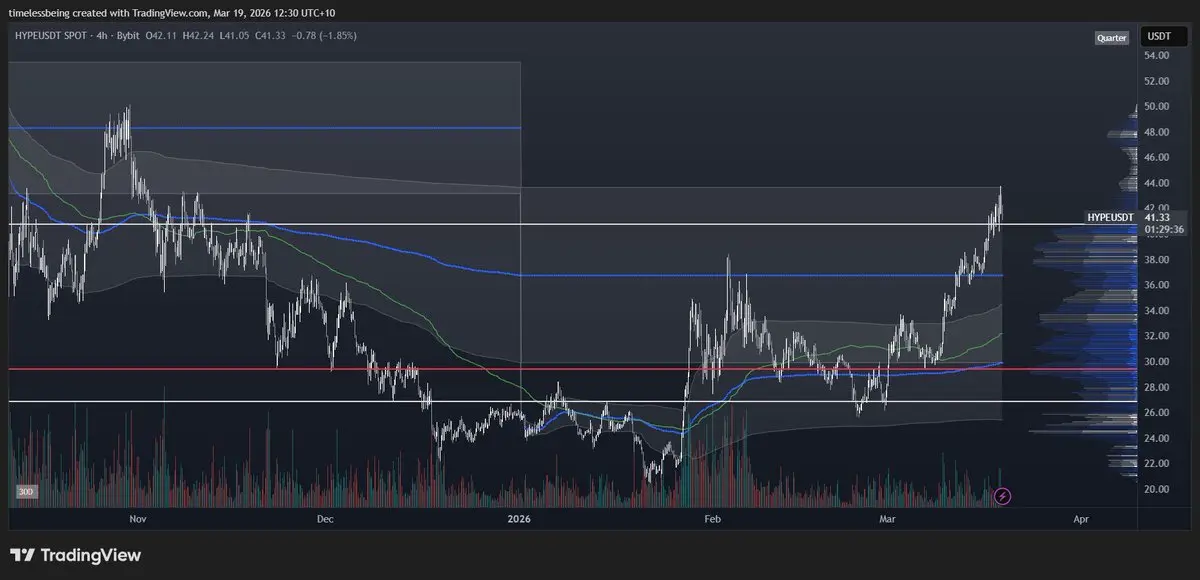Select the short blue horizontal line near 48.30
This screenshot has height=580, width=1200.
pos(265,128)
